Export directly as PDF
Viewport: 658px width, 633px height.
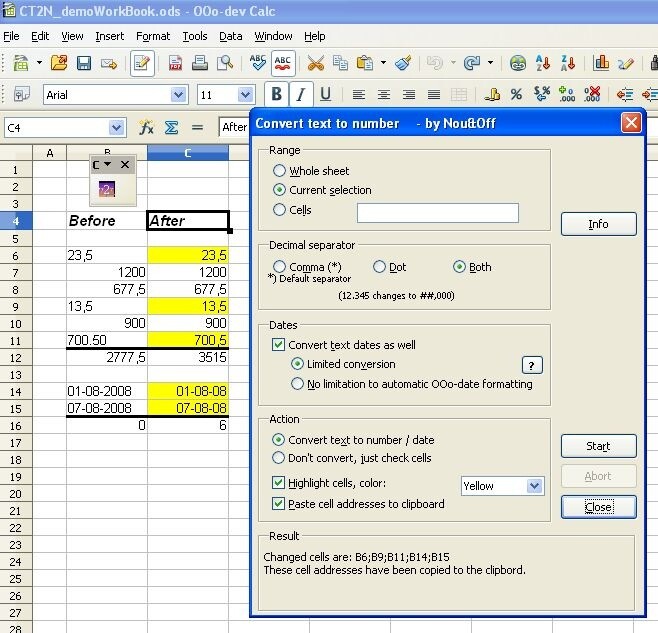tap(175, 63)
